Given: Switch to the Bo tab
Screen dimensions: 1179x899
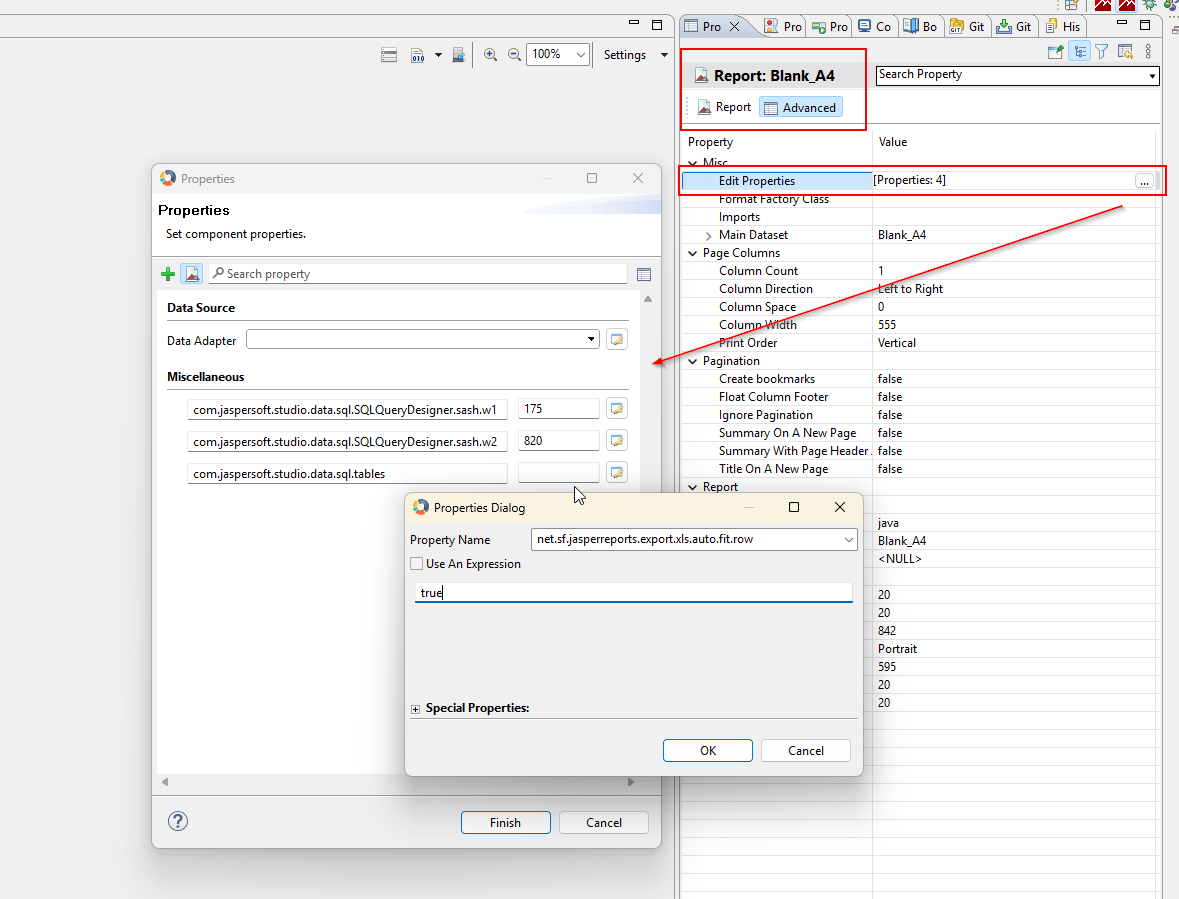Looking at the screenshot, I should pyautogui.click(x=920, y=26).
